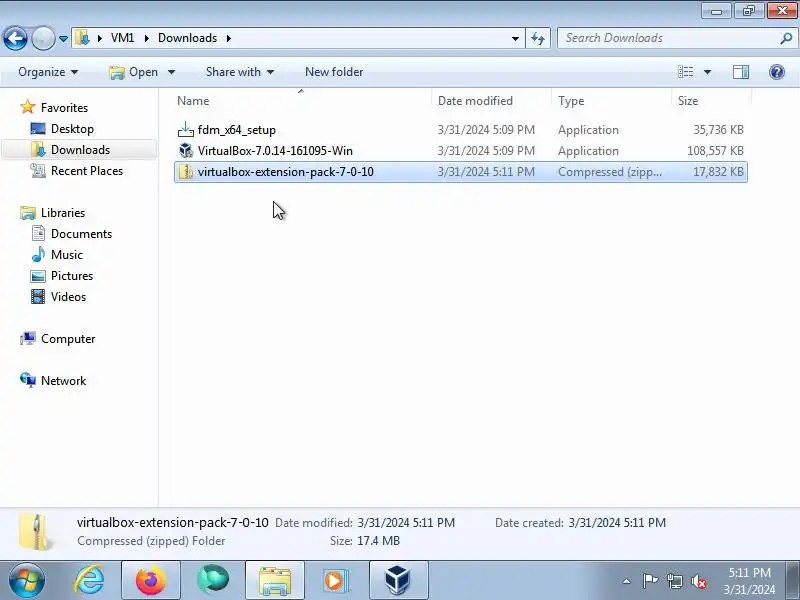Click the Date modified value in details pane
This screenshot has height=600, width=800.
[406, 522]
